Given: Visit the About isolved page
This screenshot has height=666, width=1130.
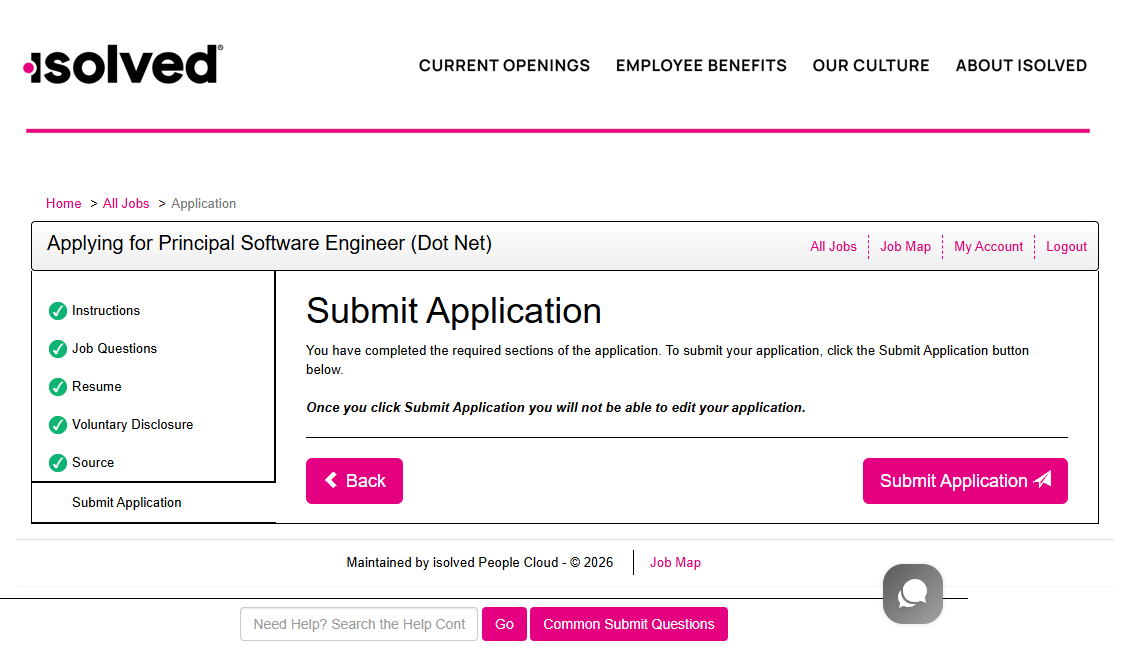Looking at the screenshot, I should (x=1020, y=66).
